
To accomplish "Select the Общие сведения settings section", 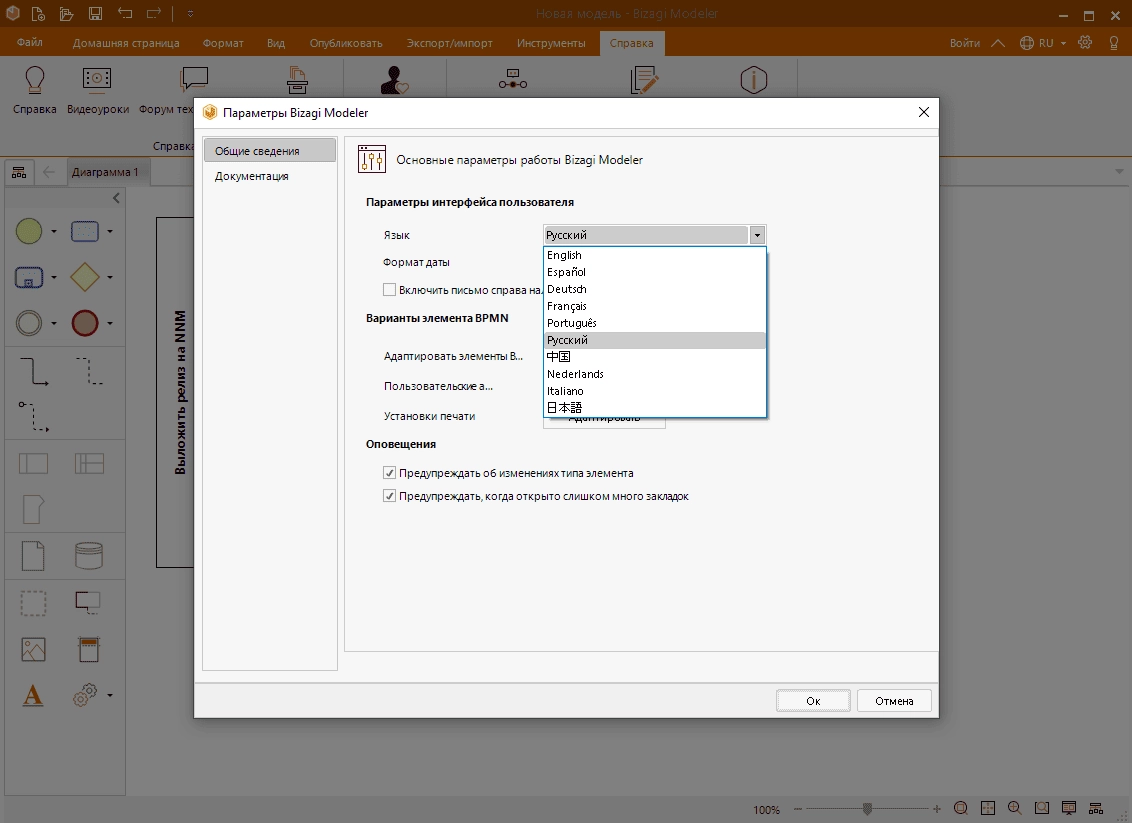I will [x=269, y=150].
